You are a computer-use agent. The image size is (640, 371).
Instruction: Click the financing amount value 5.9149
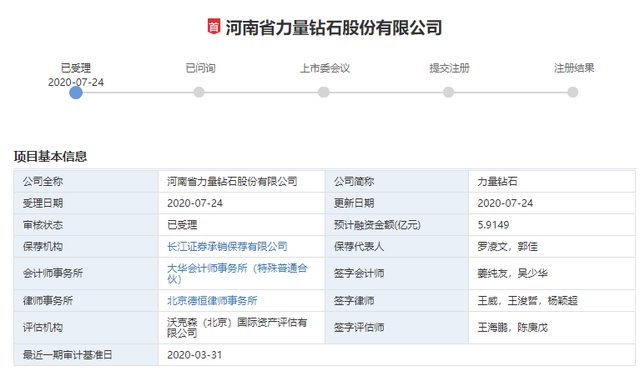click(x=493, y=225)
